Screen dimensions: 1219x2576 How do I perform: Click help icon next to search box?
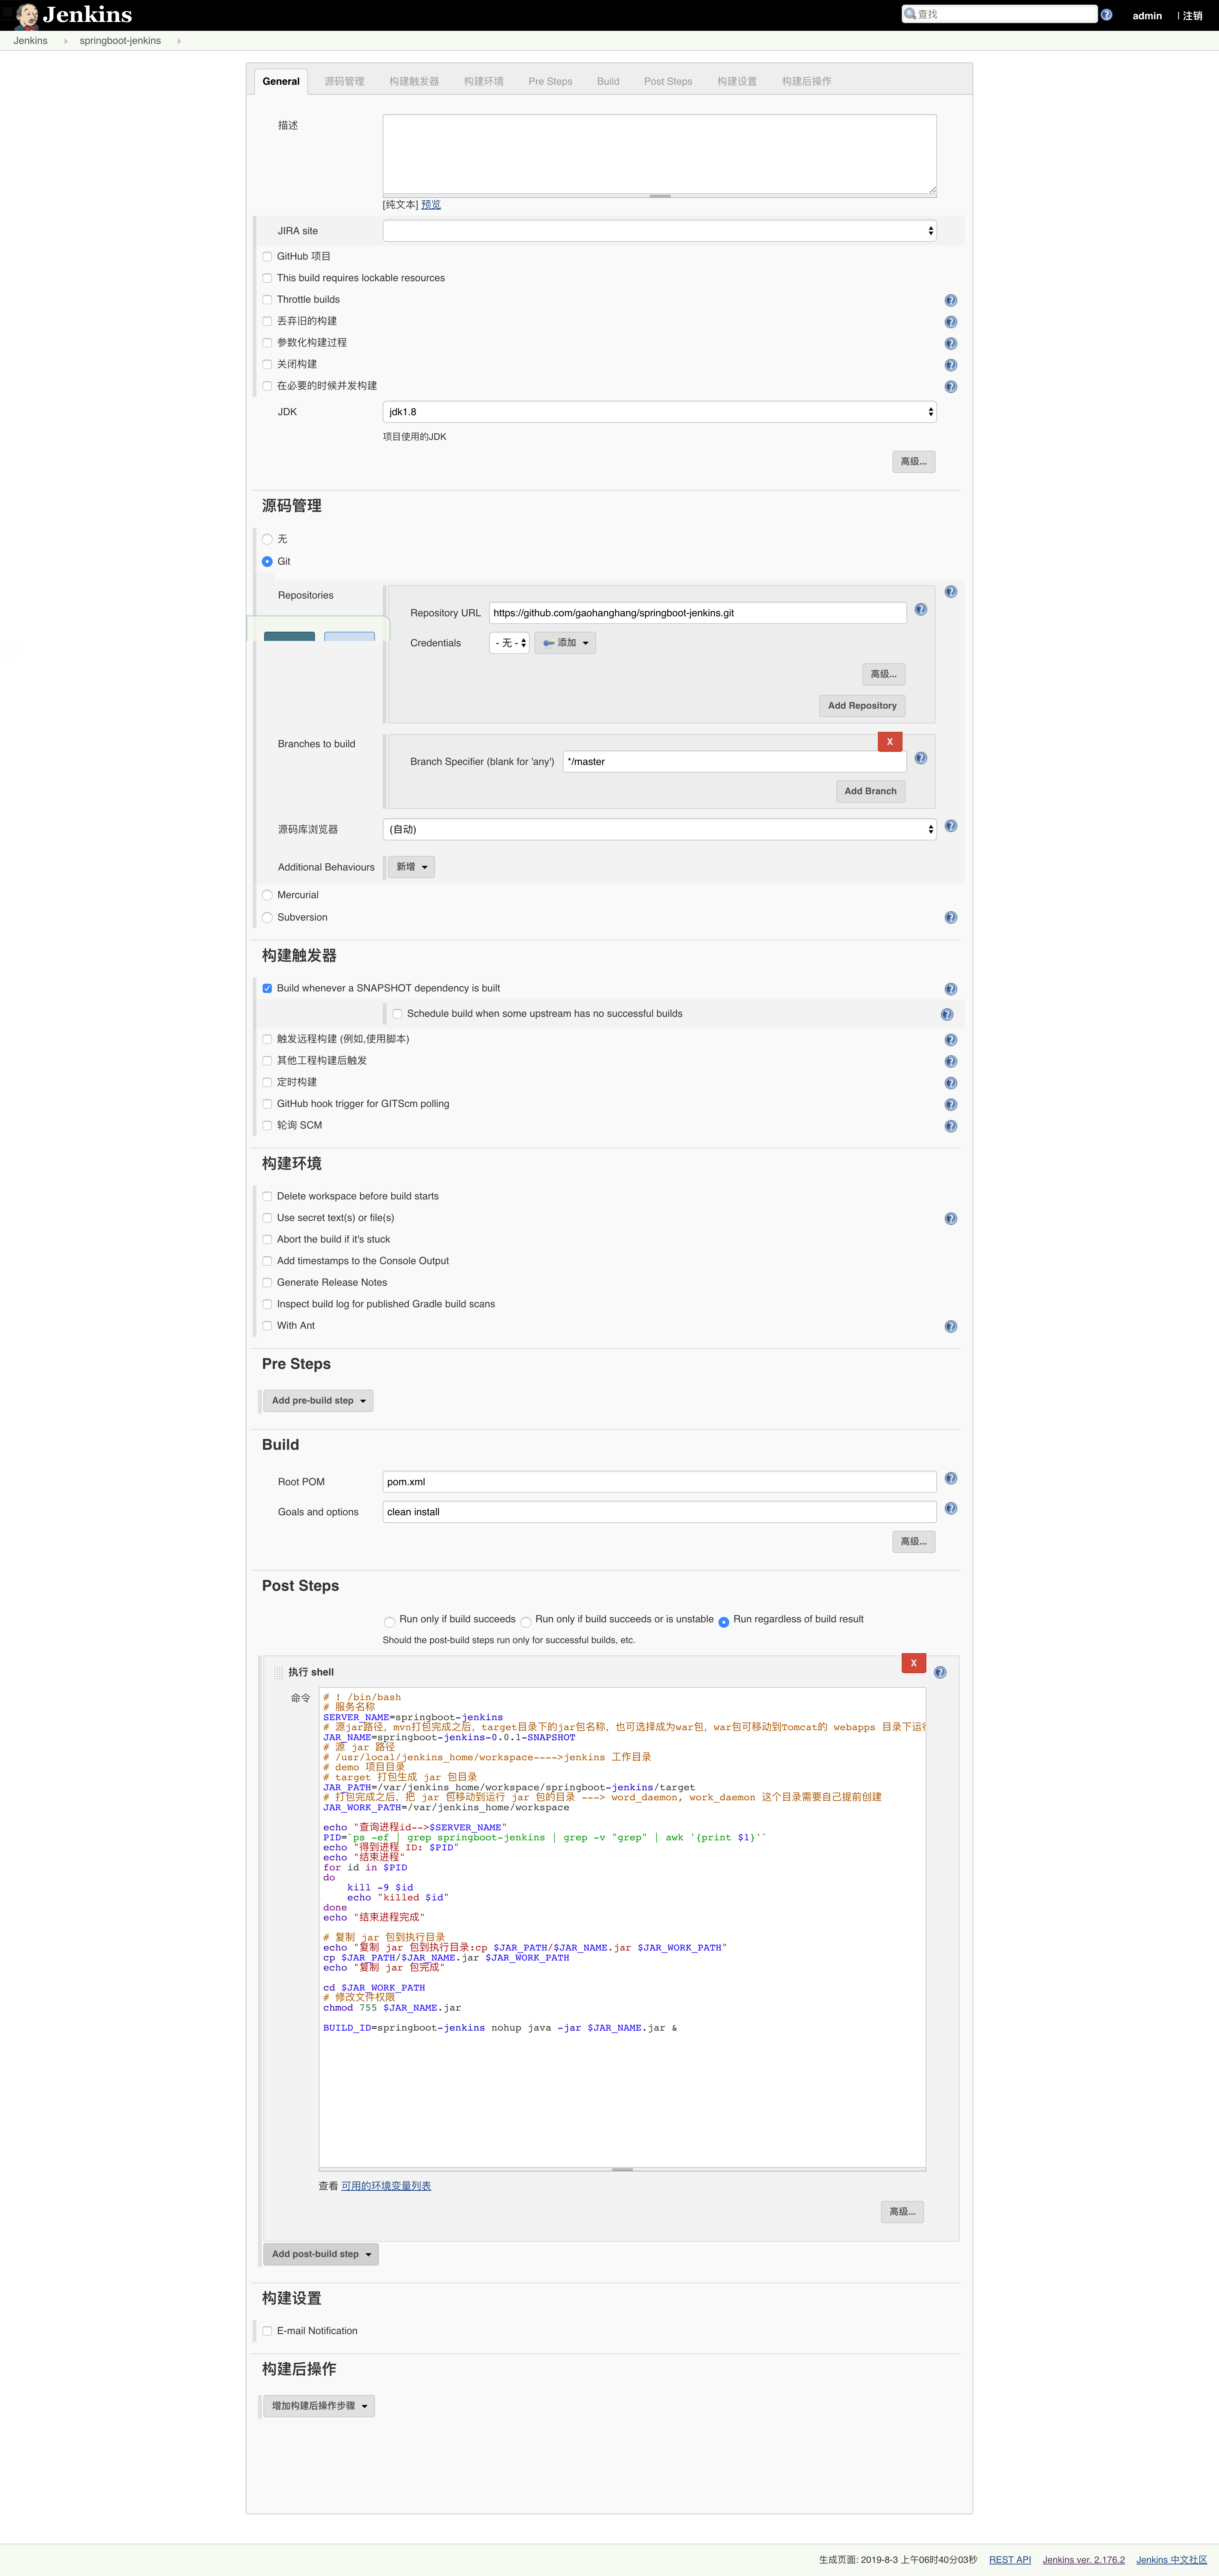(1106, 15)
